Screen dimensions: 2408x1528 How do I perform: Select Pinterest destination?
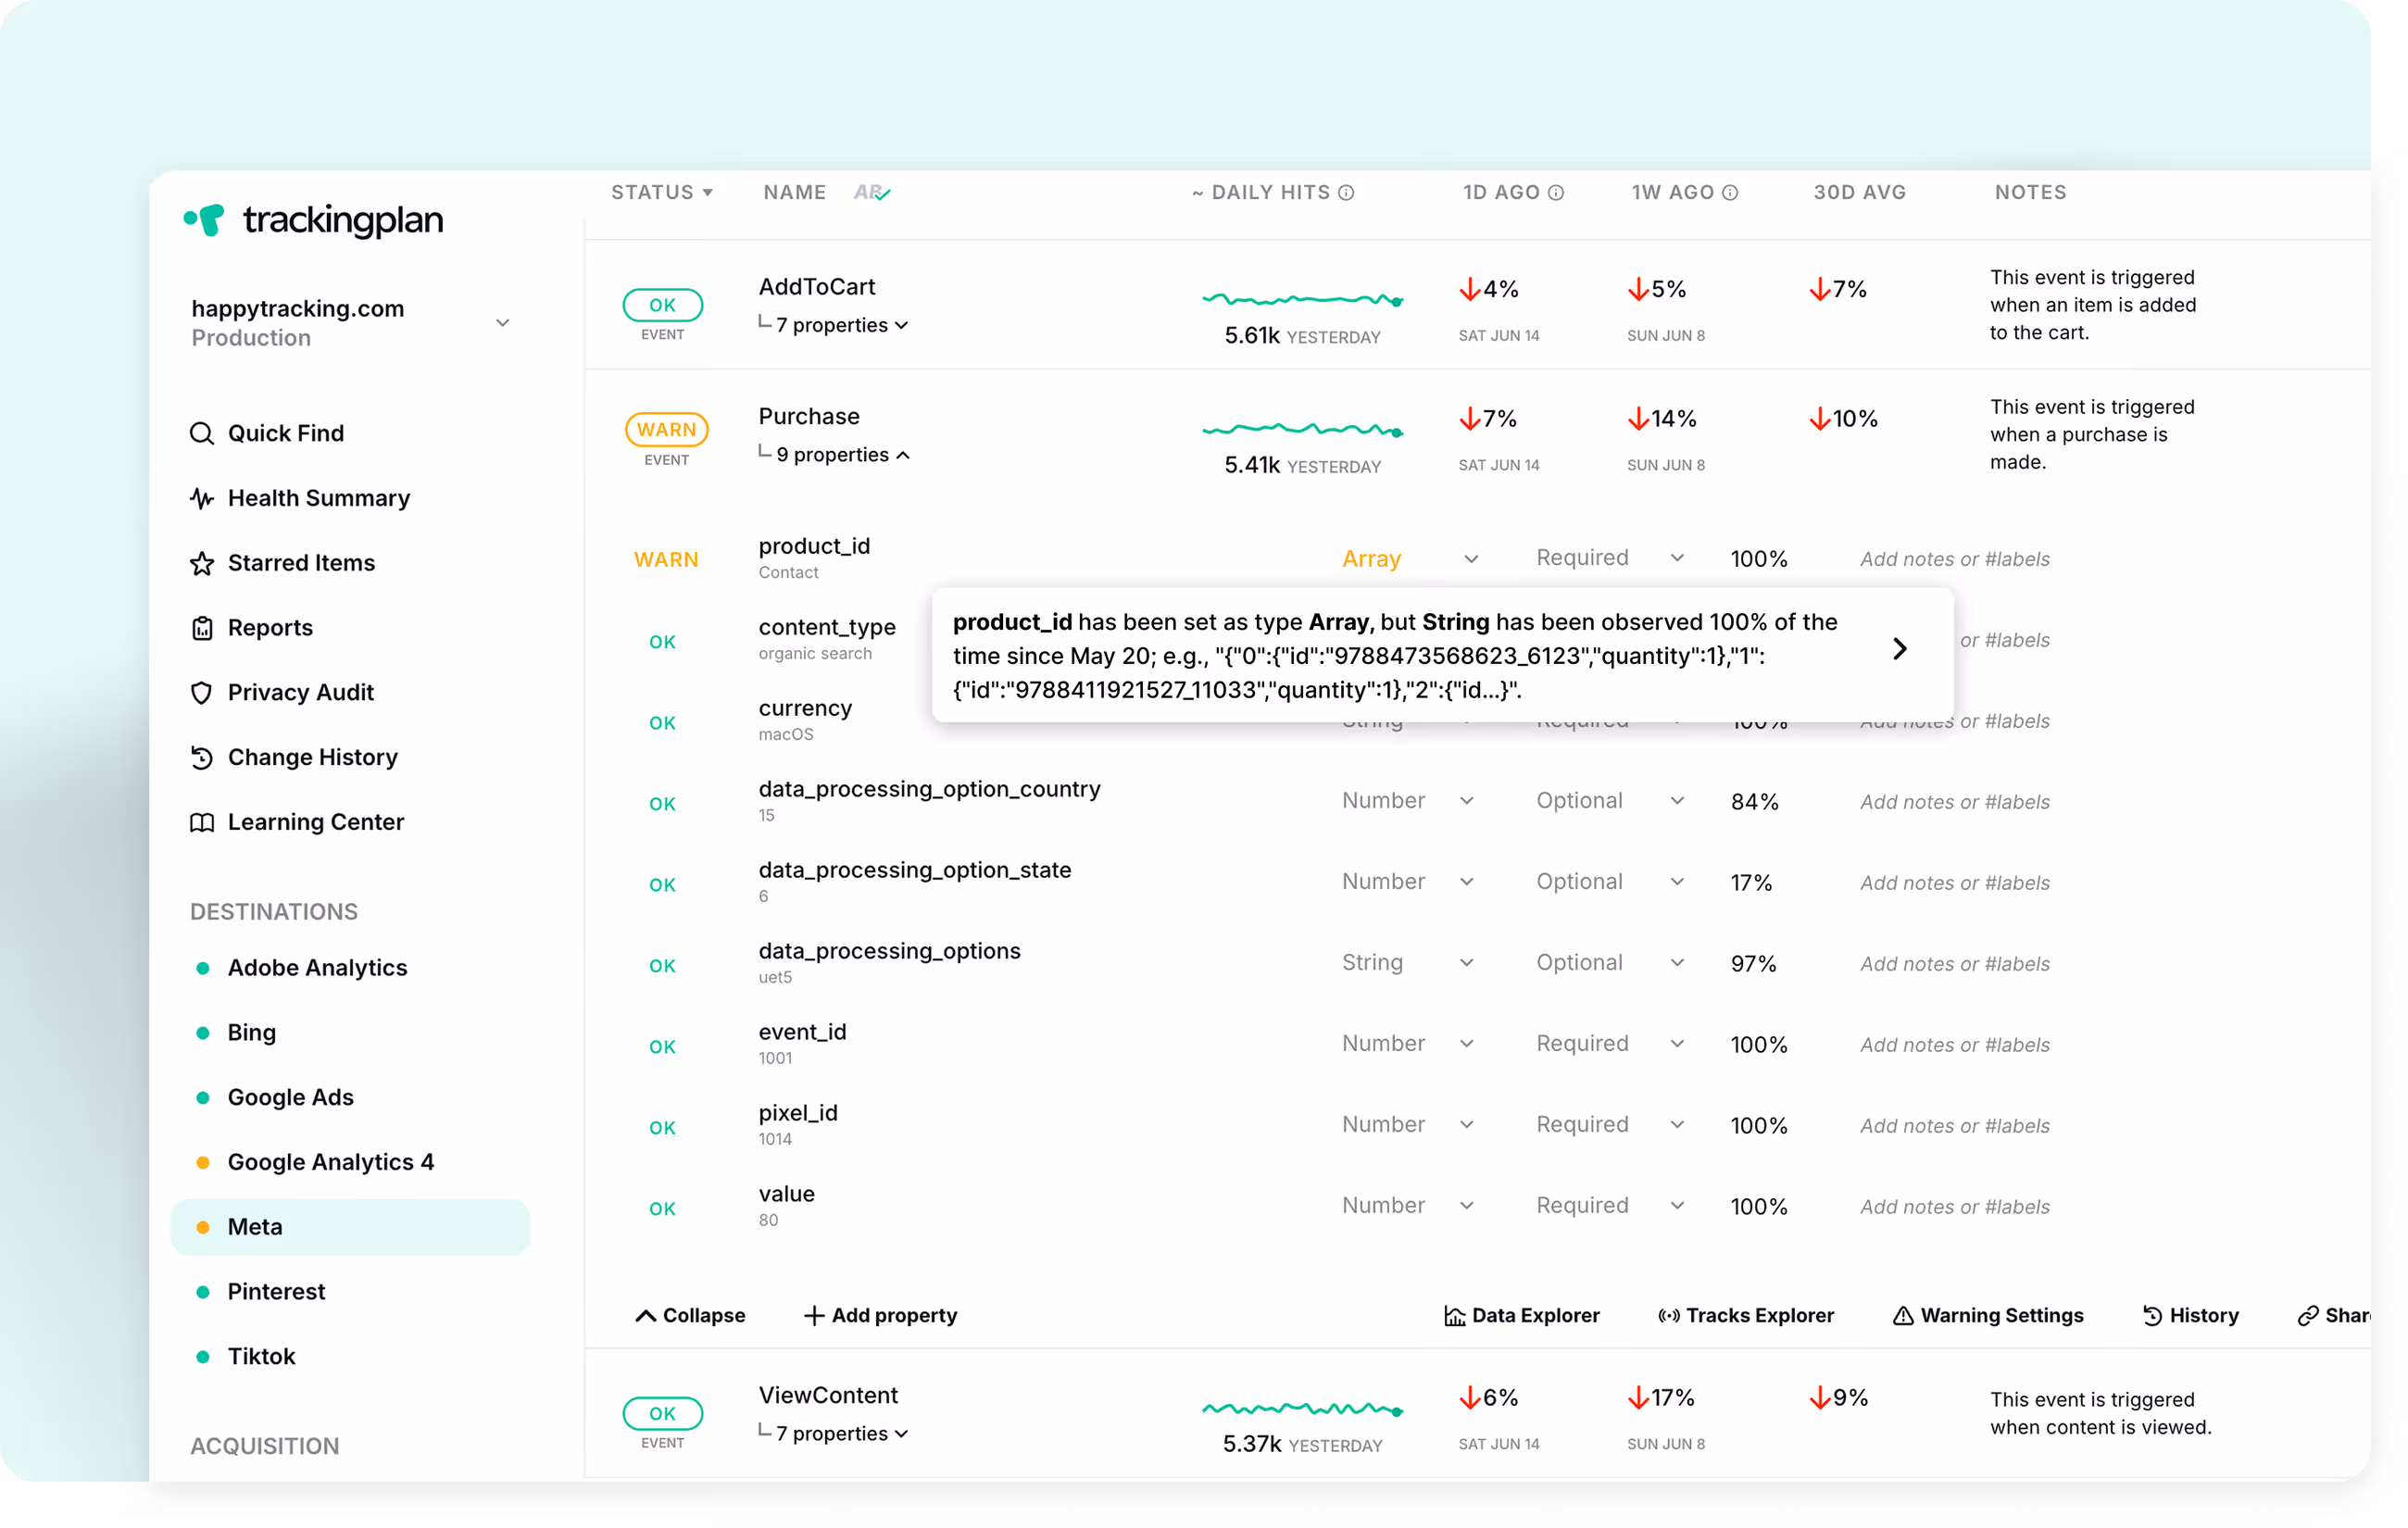[276, 1291]
